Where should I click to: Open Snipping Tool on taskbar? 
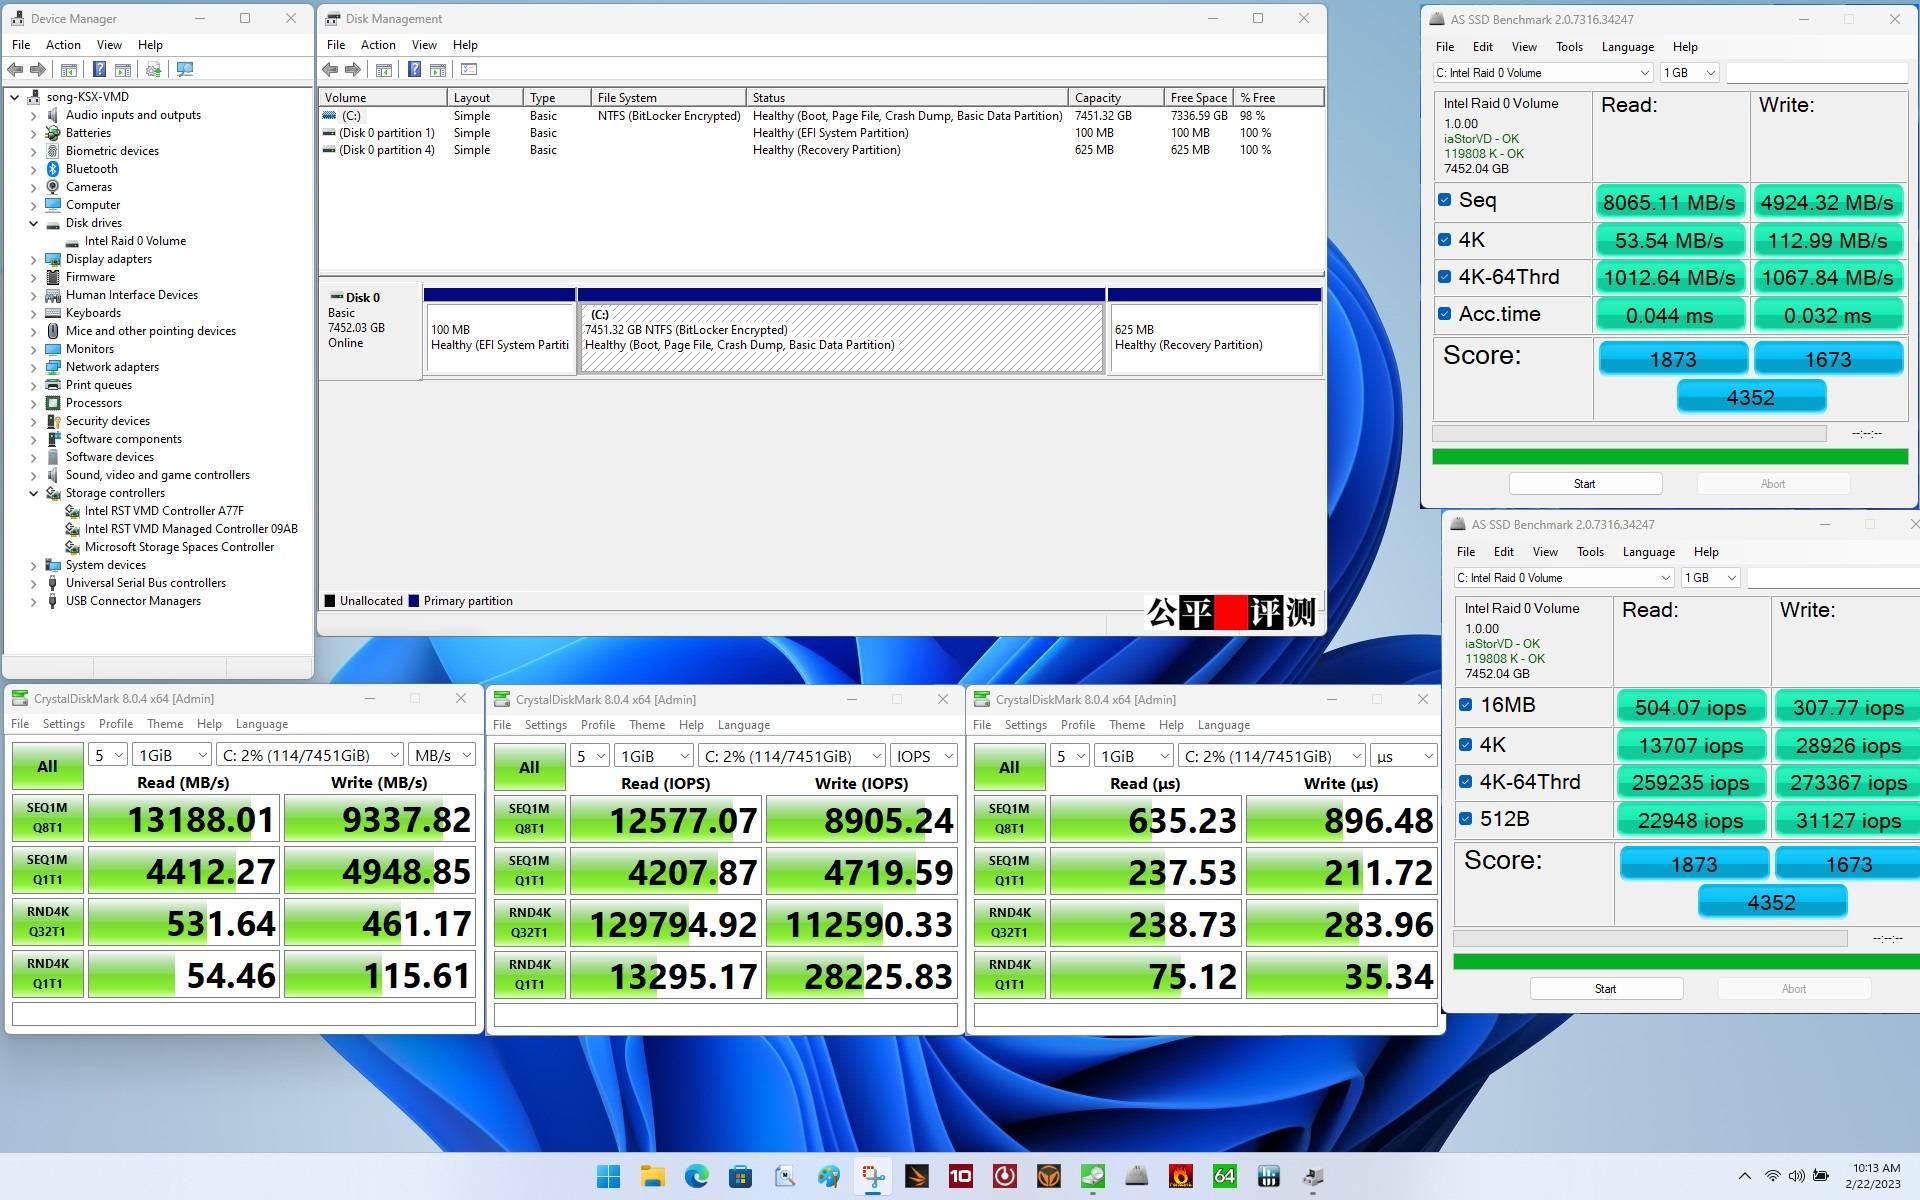(872, 1176)
